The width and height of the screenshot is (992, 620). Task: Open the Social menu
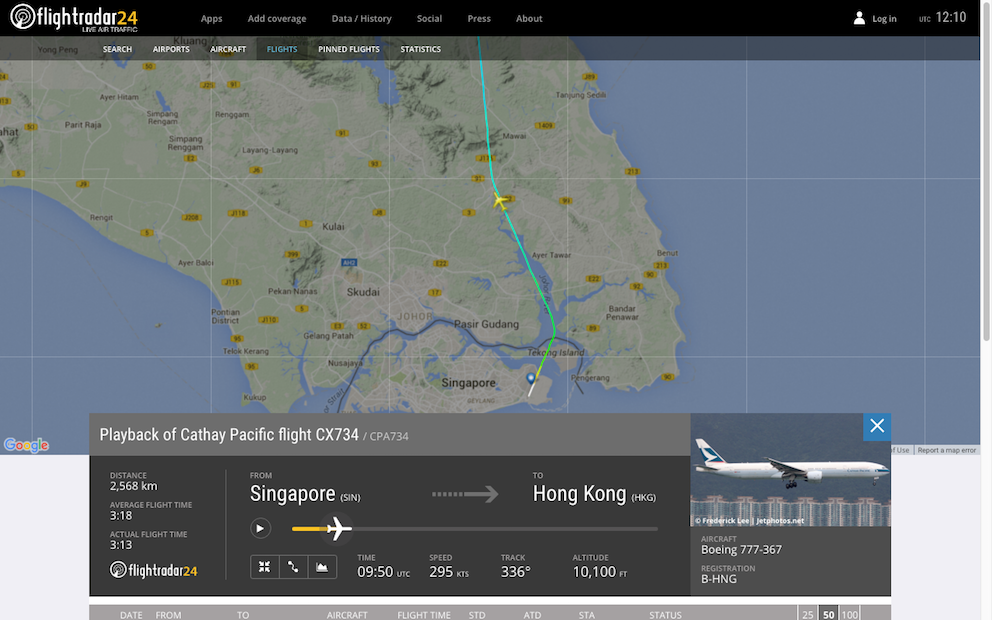pyautogui.click(x=429, y=18)
